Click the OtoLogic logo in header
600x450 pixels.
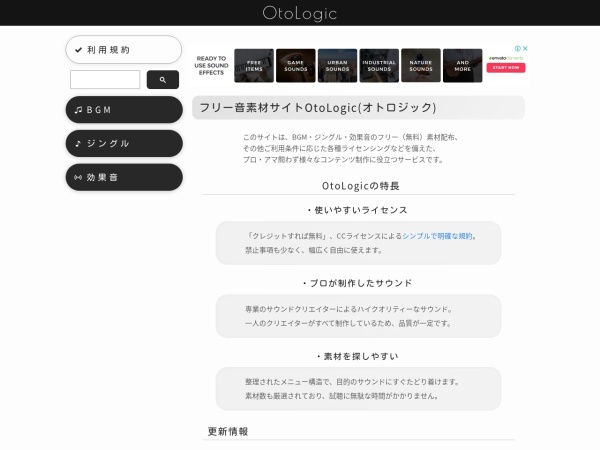(300, 13)
